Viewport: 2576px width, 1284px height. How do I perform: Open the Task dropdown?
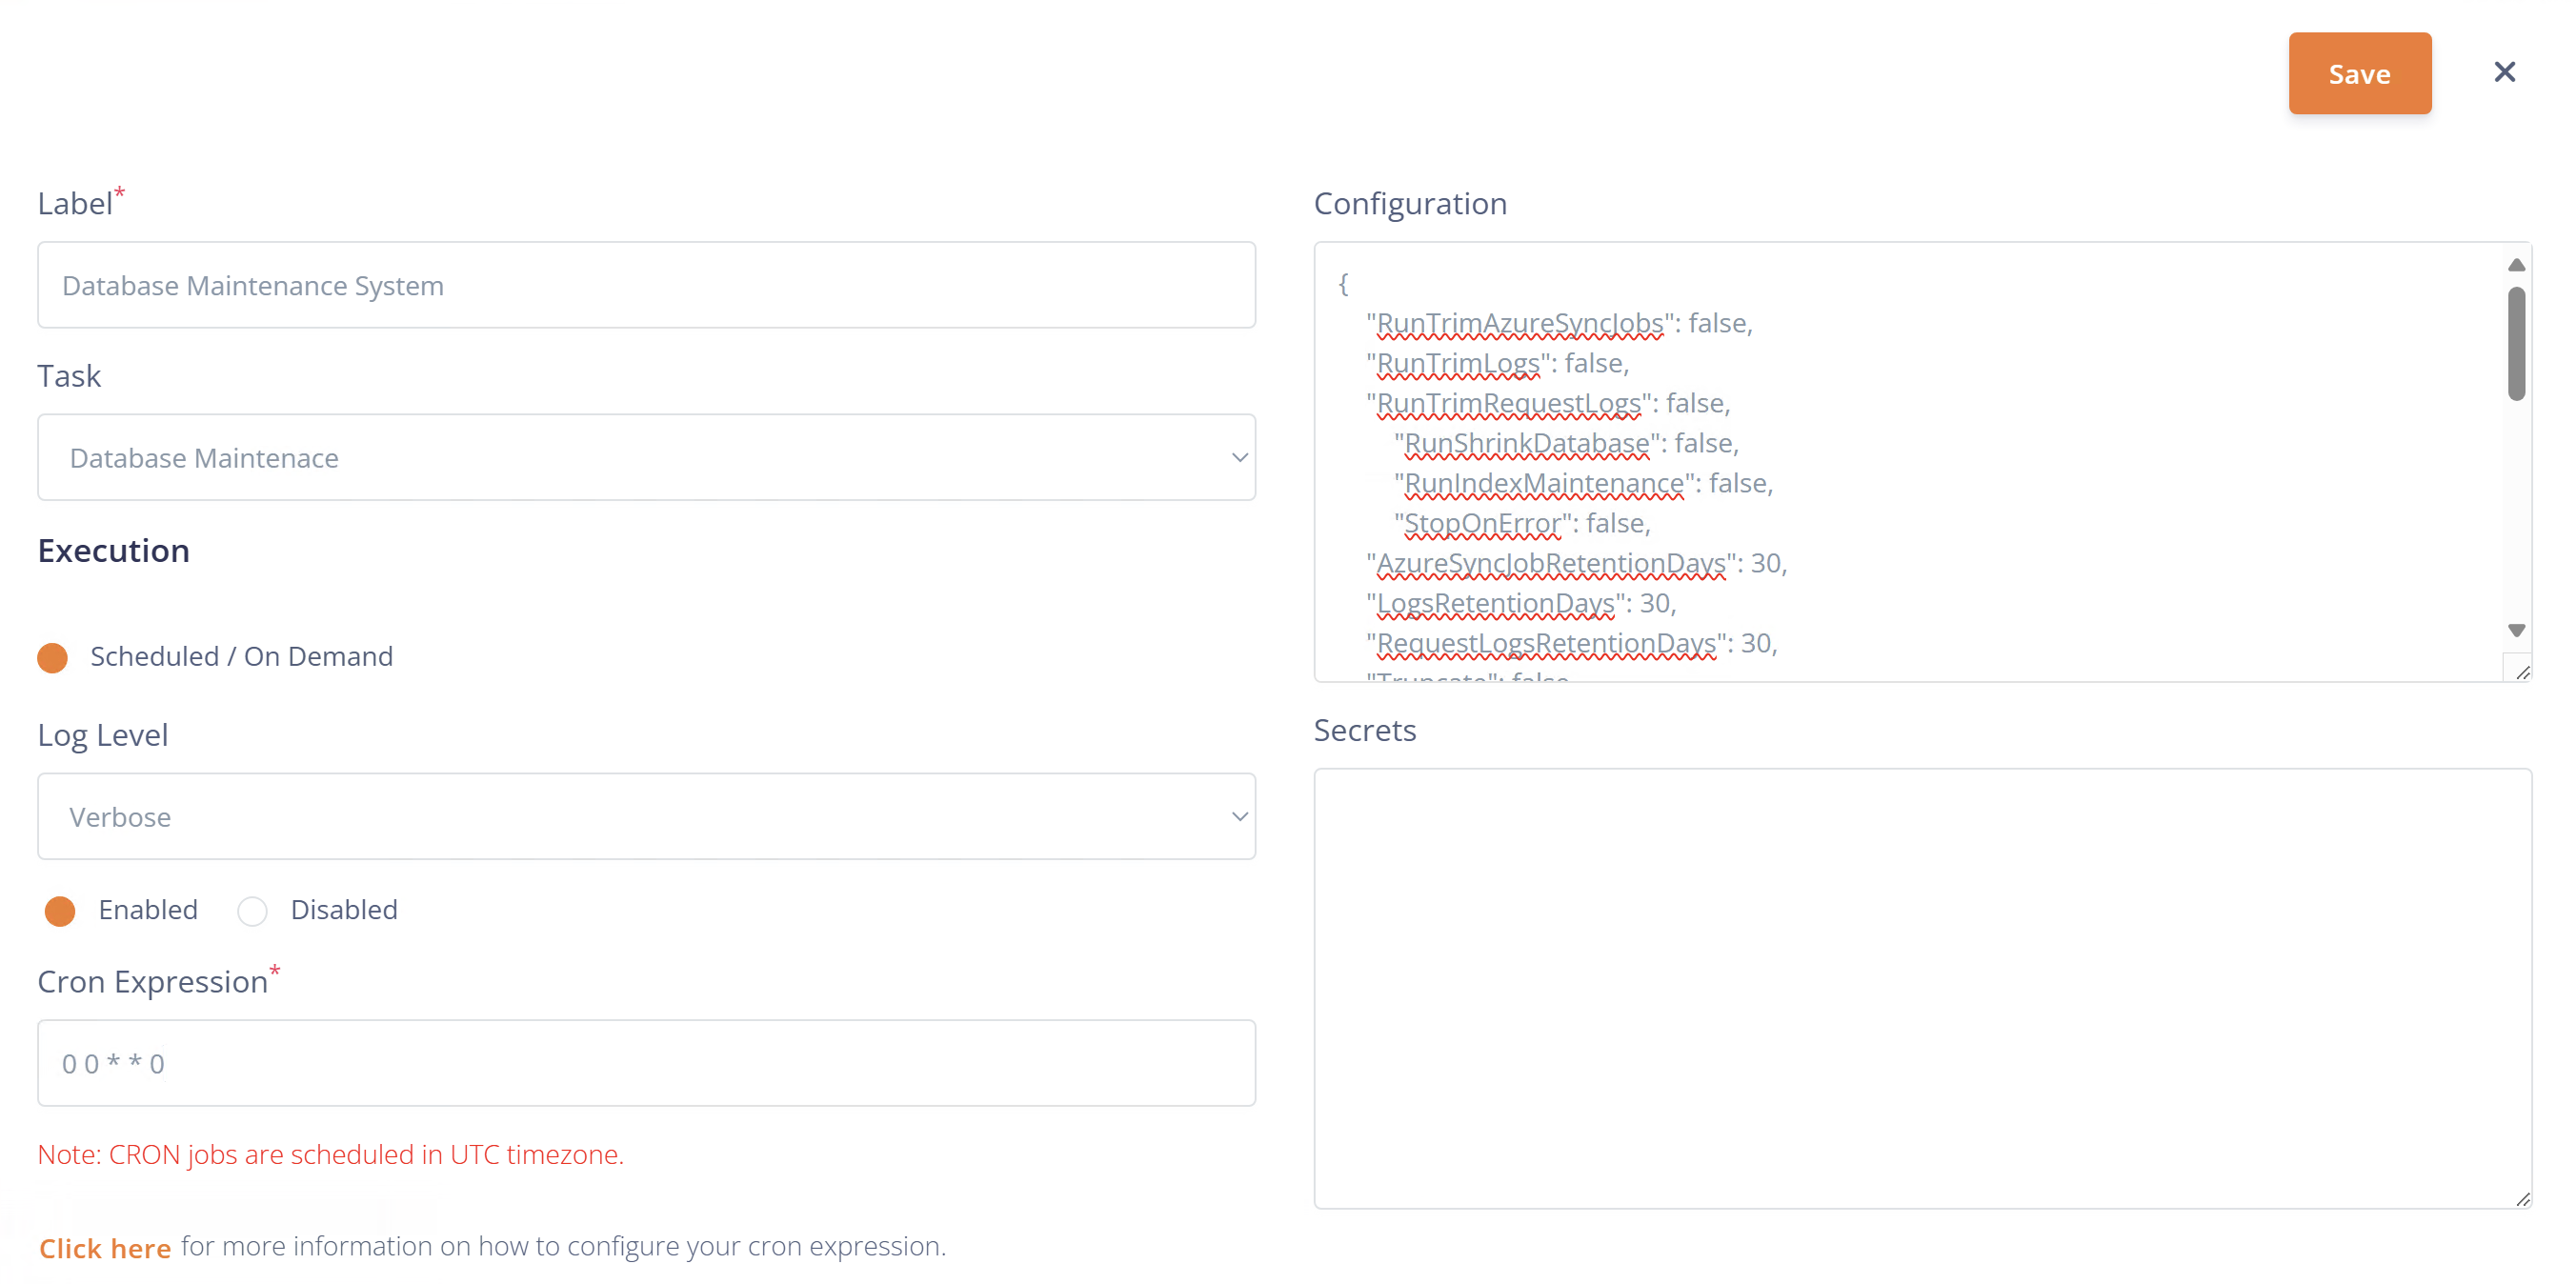pyautogui.click(x=646, y=457)
